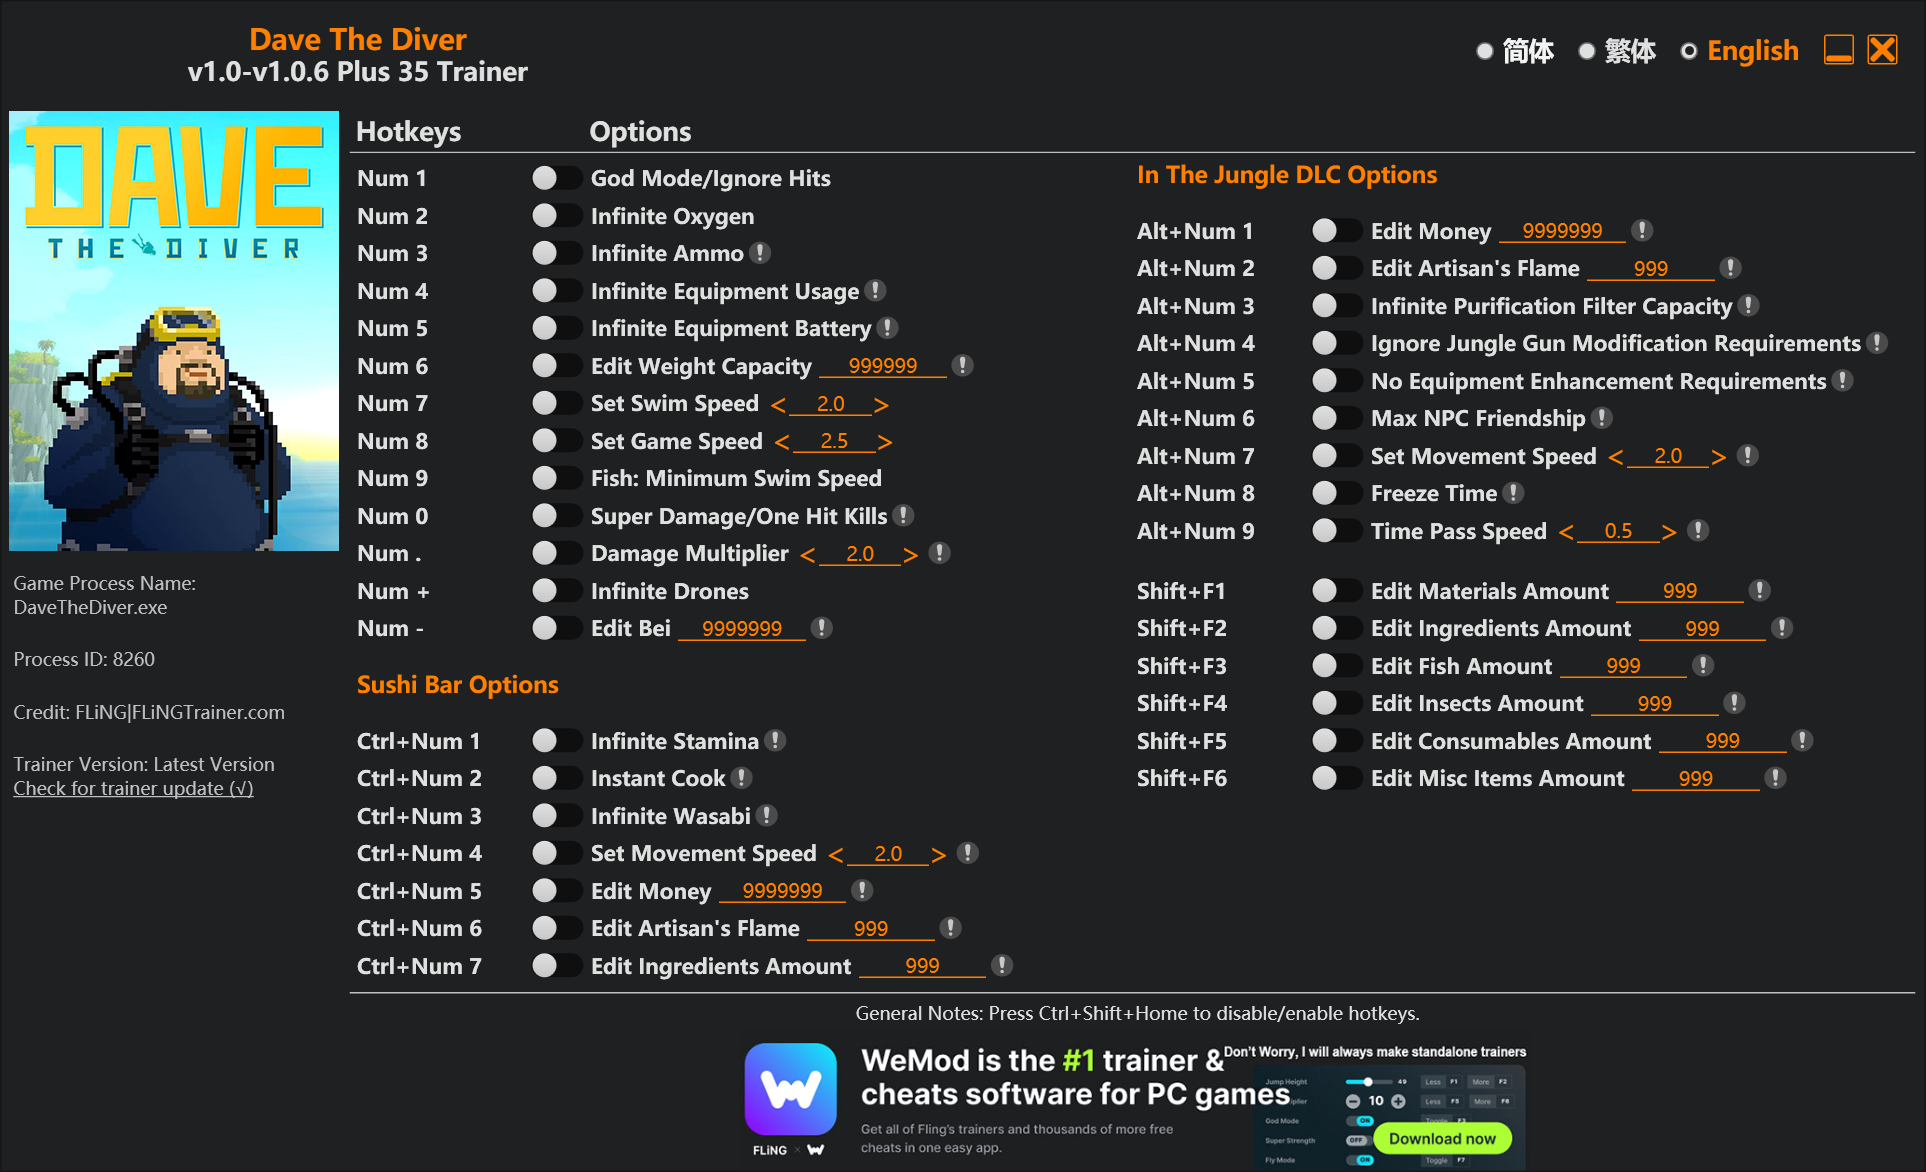This screenshot has width=1926, height=1172.
Task: Click info icon after Edit Misc Items Amount
Action: coord(1776,778)
